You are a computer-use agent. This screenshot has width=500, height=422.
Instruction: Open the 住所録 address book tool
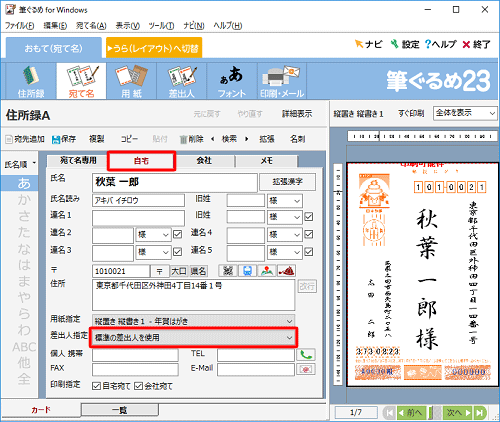[31, 81]
